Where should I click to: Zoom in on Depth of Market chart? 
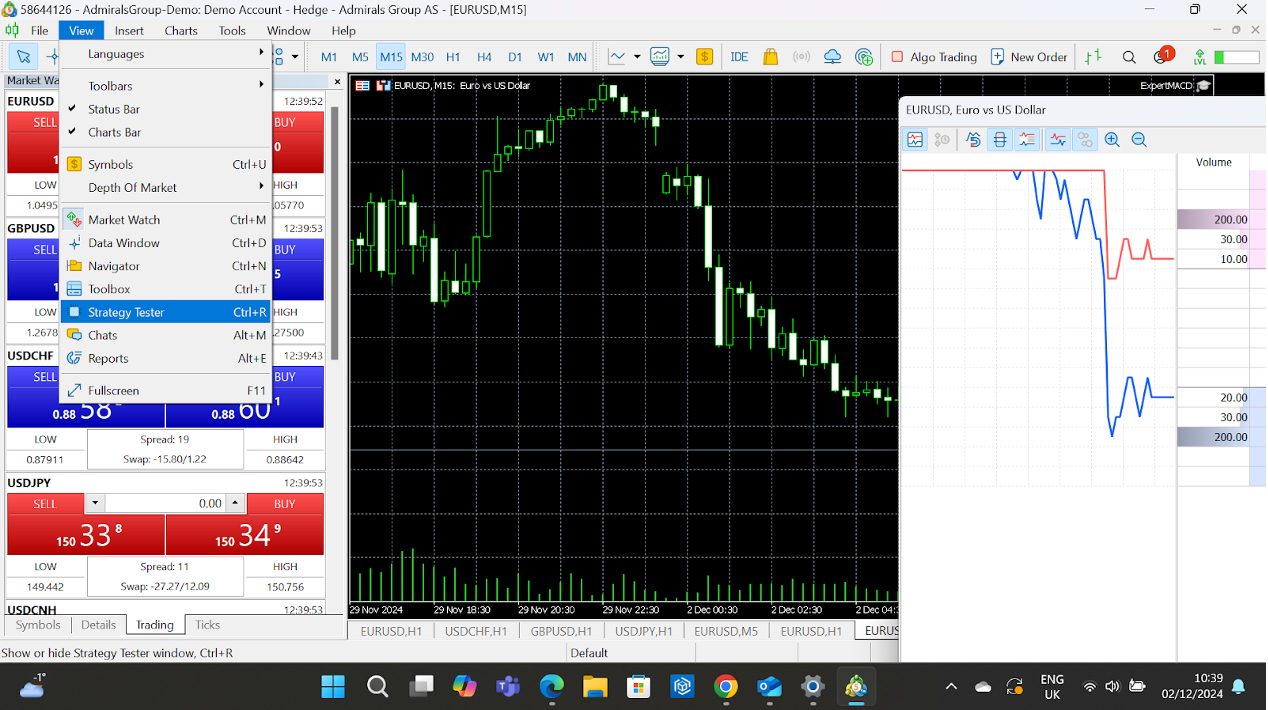coord(1112,140)
